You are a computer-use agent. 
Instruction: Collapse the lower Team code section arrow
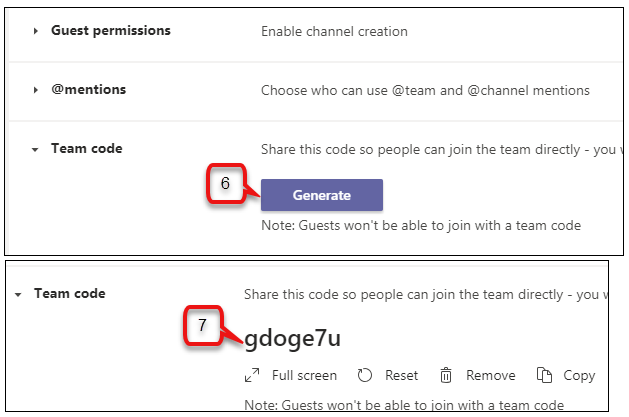18,295
